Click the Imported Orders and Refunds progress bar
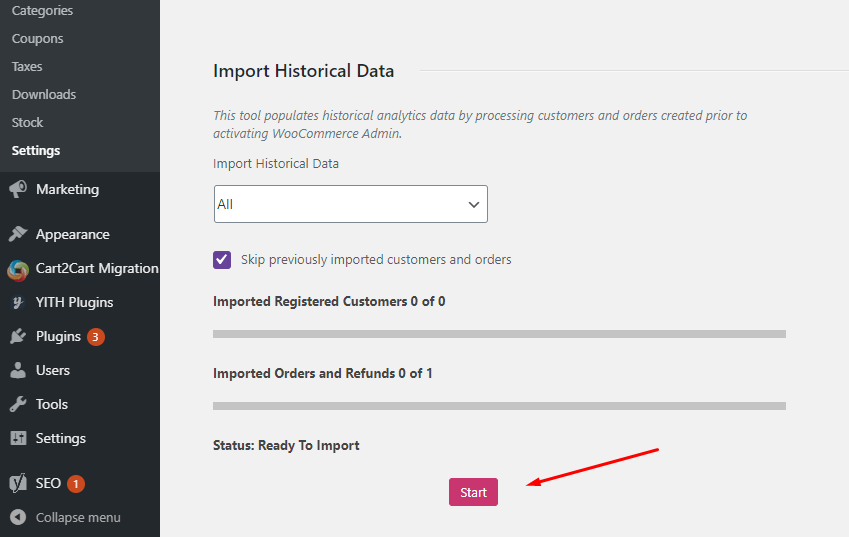 tap(499, 406)
